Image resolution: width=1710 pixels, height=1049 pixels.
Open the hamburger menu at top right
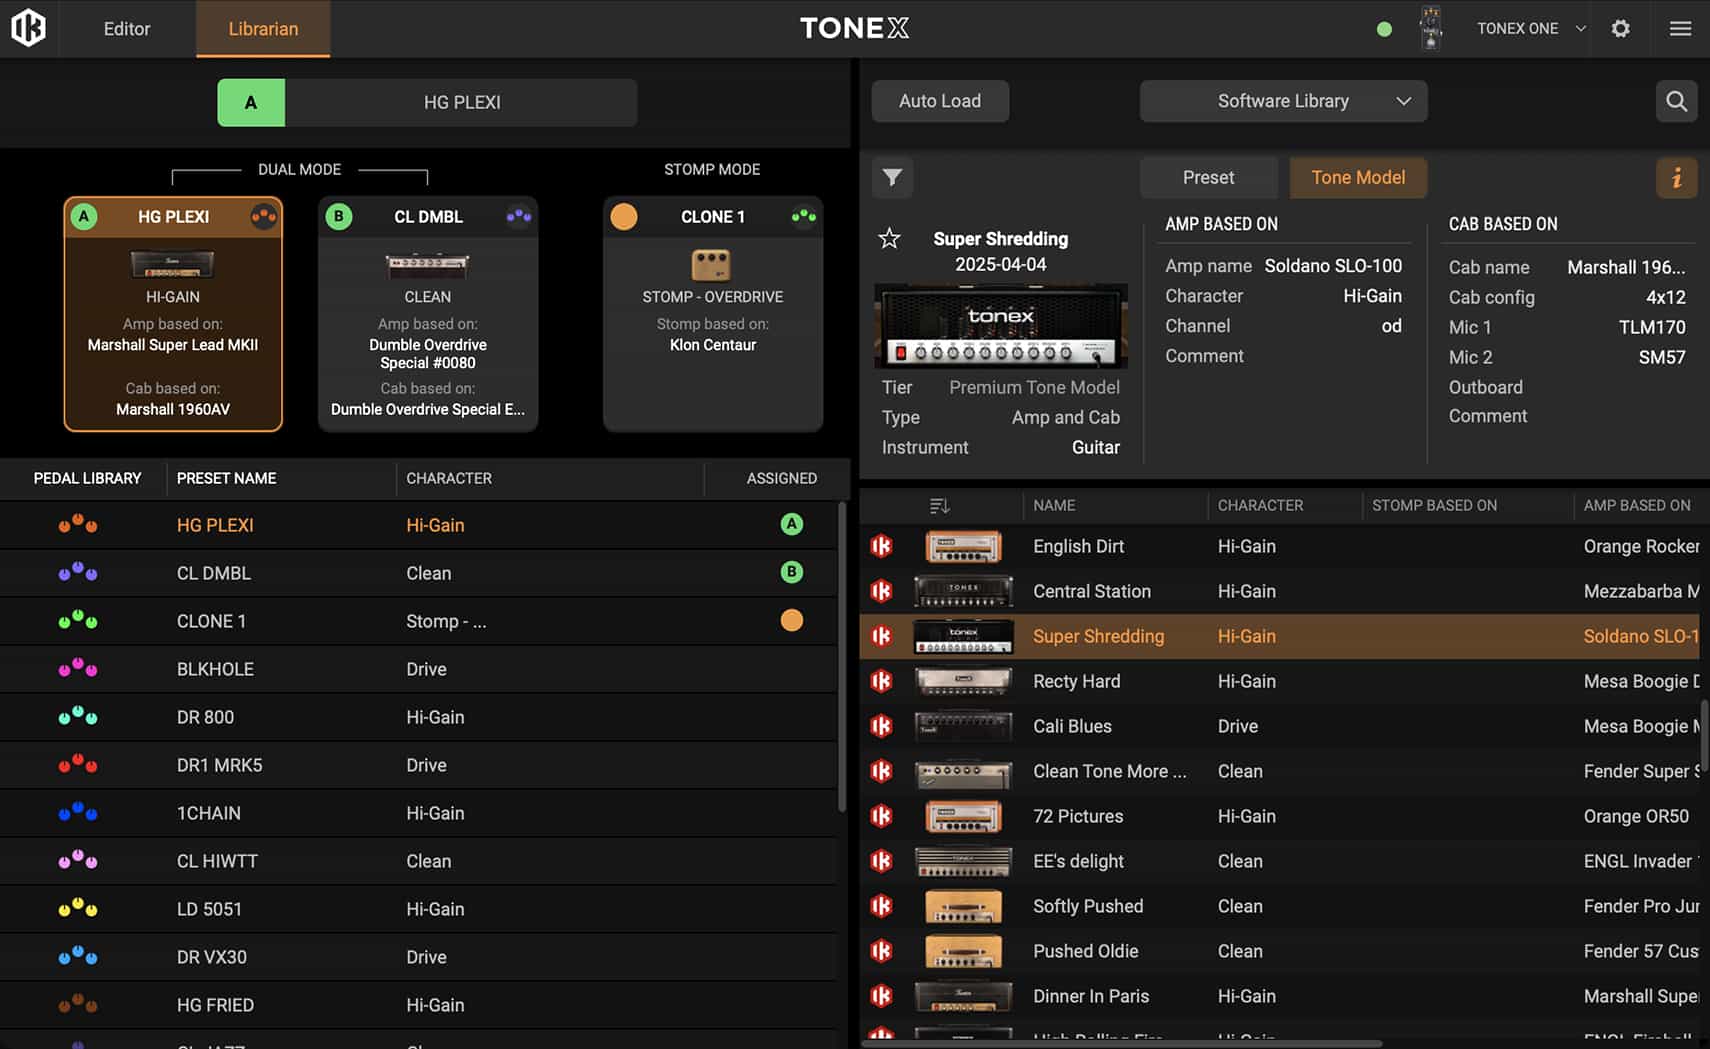[1681, 28]
